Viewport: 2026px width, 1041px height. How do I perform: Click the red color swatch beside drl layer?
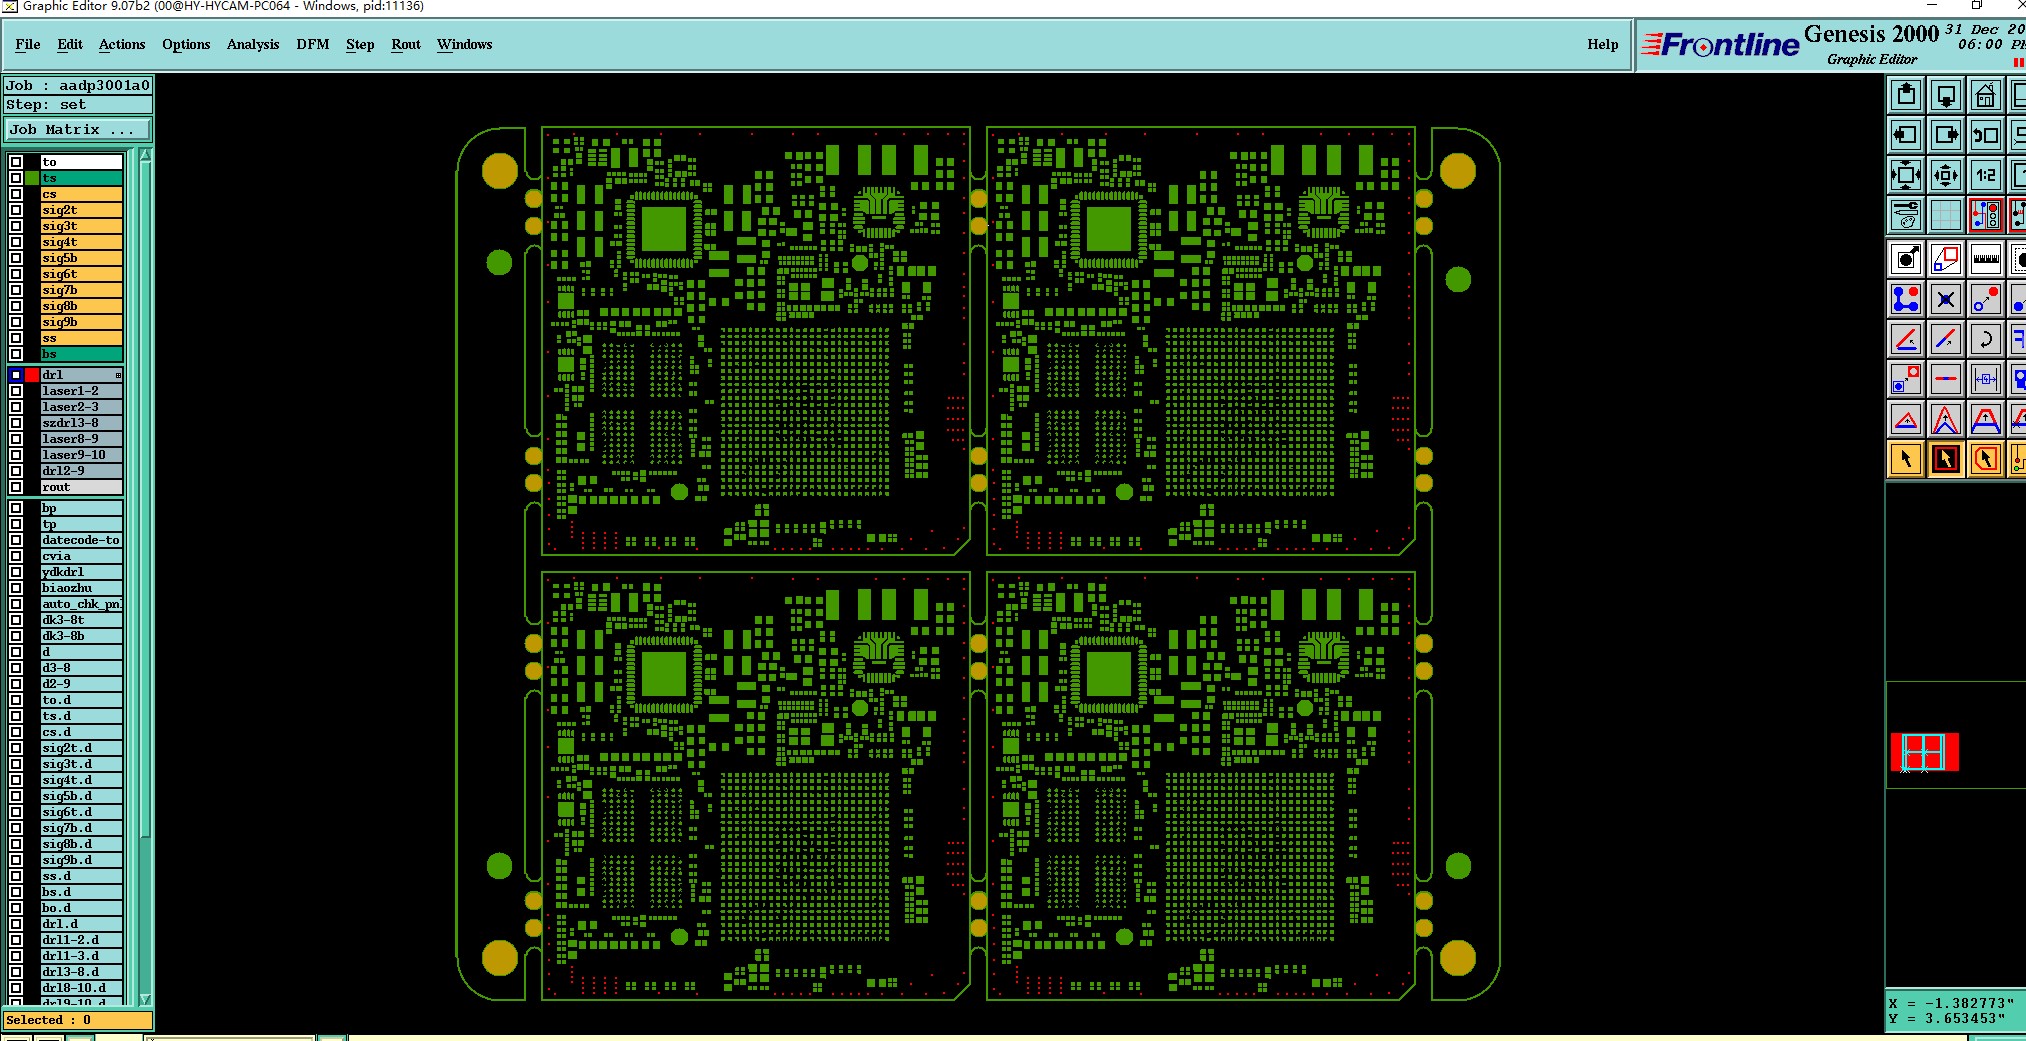click(x=32, y=375)
